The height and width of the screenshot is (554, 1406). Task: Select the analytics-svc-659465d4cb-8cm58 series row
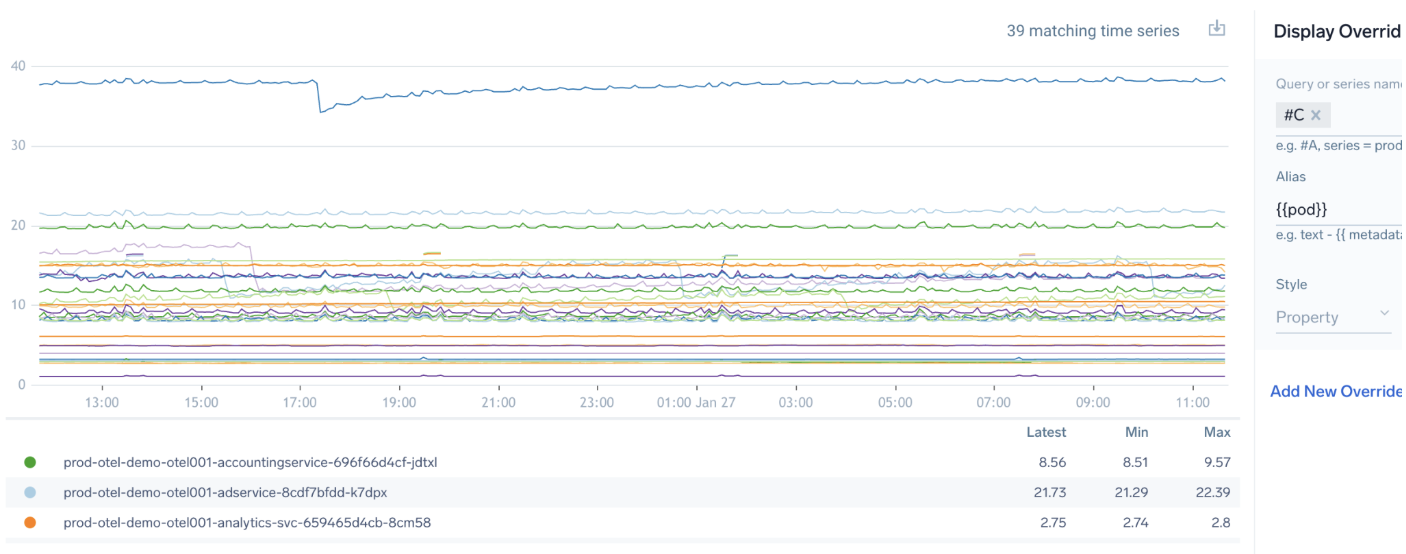click(x=247, y=523)
